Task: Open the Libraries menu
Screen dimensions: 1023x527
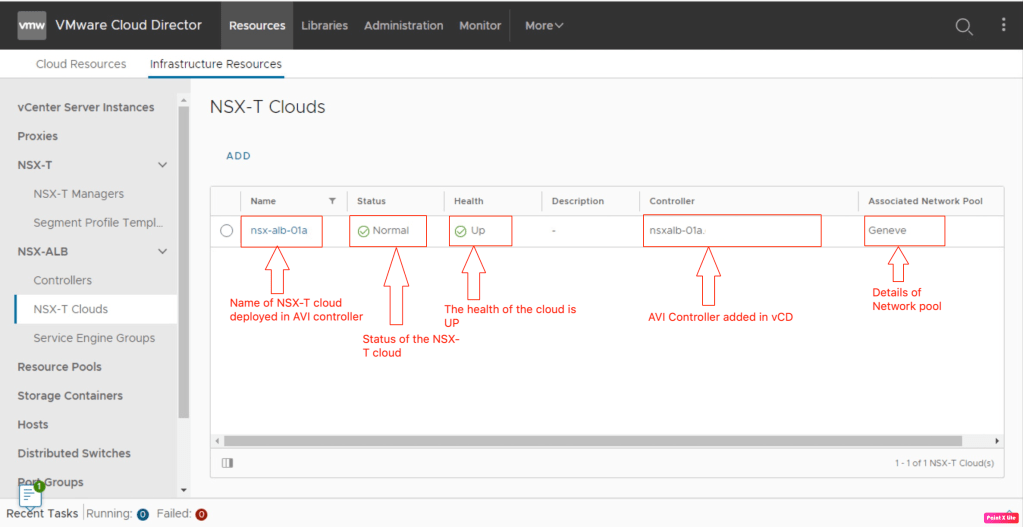Action: (324, 26)
